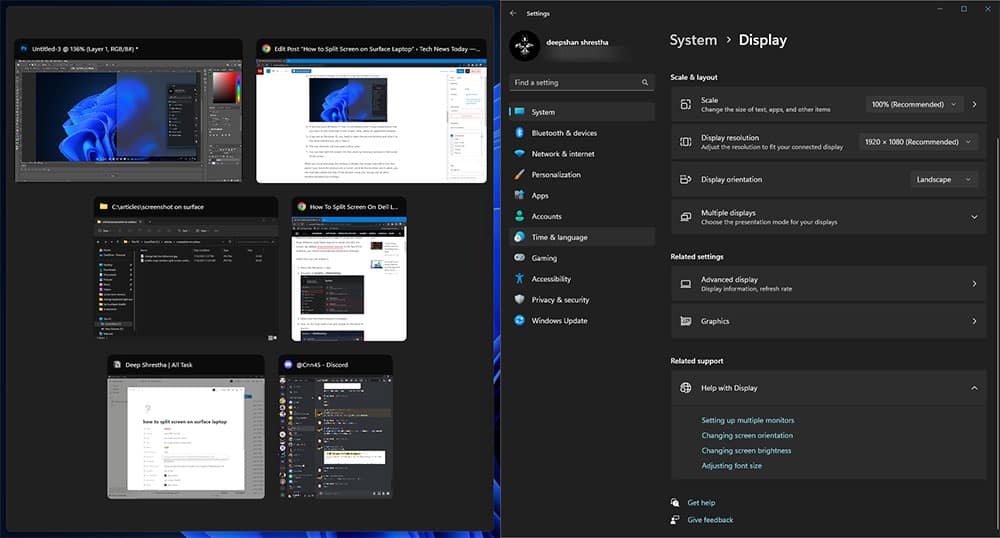Open the Display orientation Landscape dropdown
Viewport: 1000px width, 538px height.
[943, 179]
